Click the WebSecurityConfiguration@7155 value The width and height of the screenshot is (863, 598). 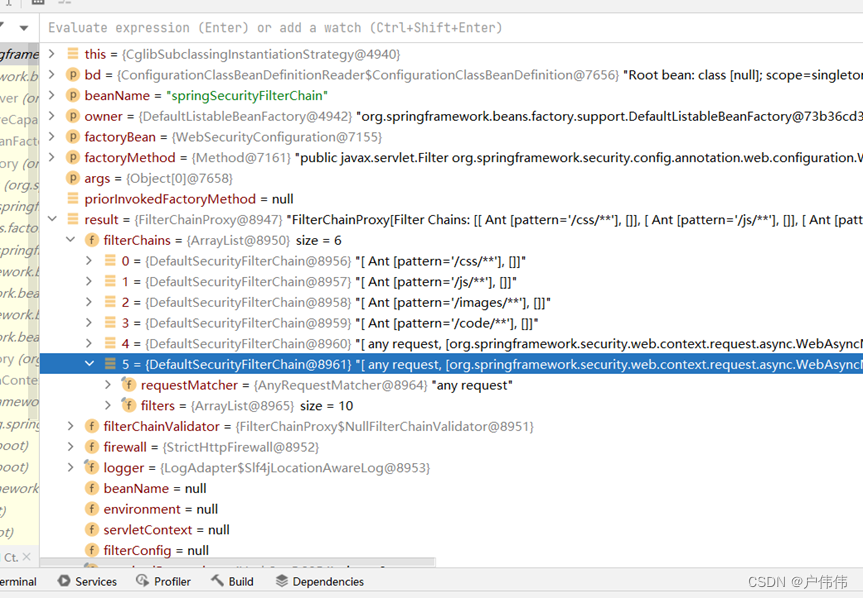tap(277, 137)
